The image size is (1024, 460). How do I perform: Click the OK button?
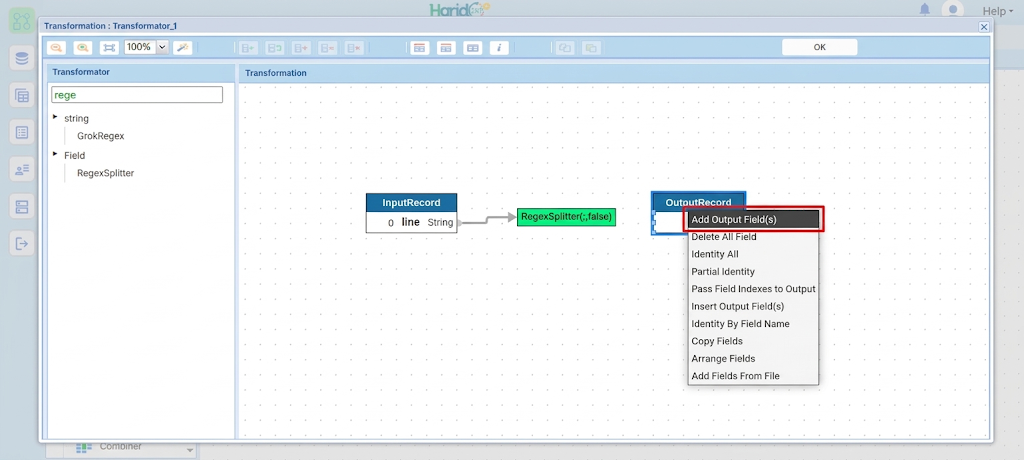820,47
